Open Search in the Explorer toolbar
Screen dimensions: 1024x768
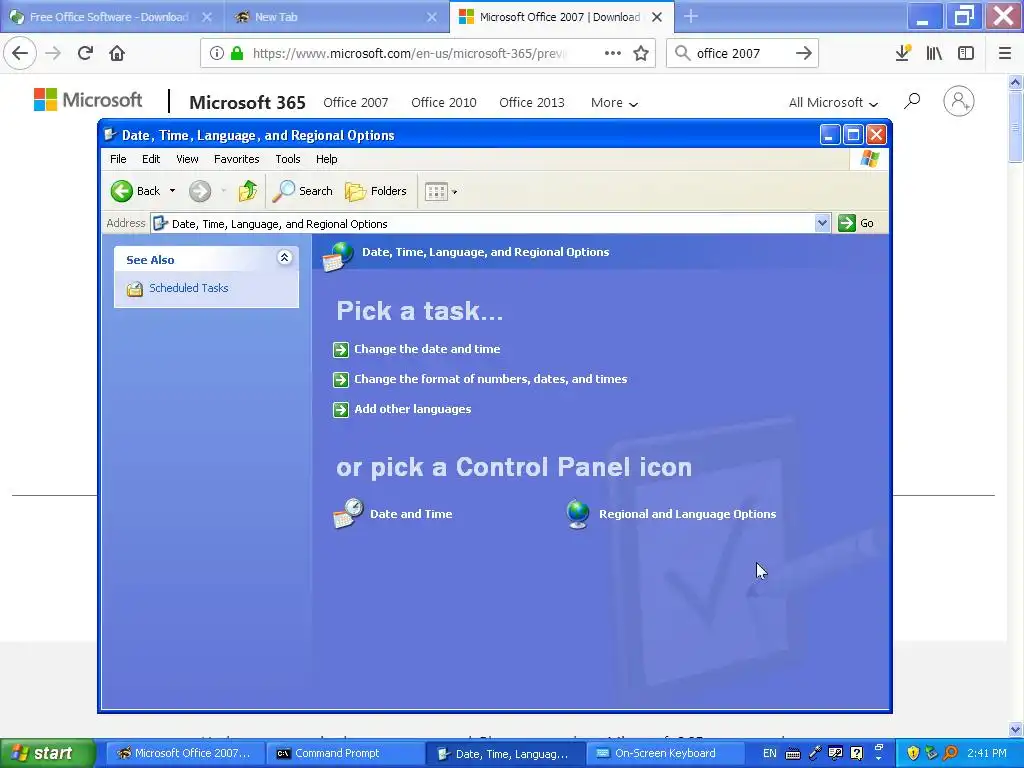(x=302, y=191)
